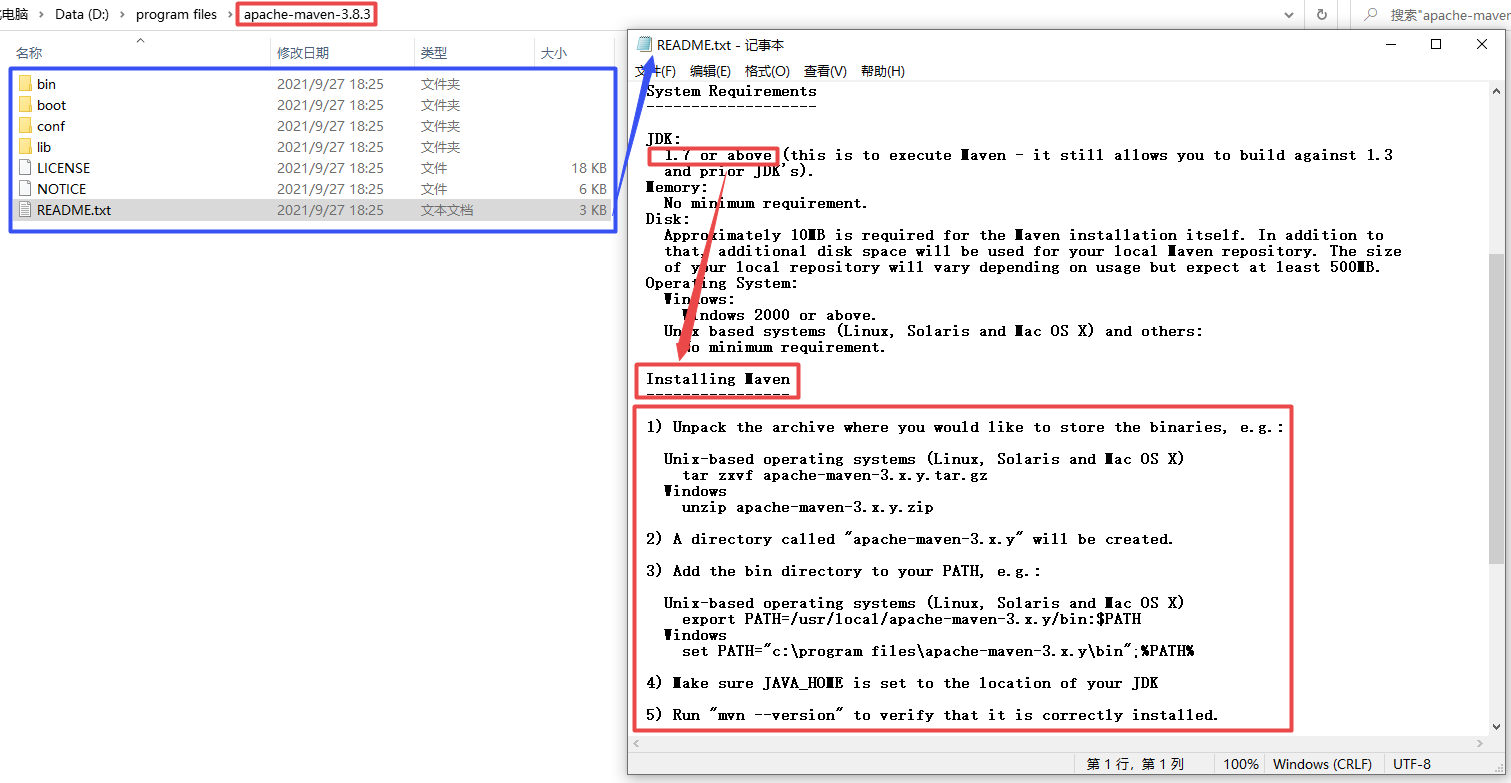Screen dimensions: 1511x783
Task: Click the 18 KB size of LICENSE
Action: (x=589, y=168)
